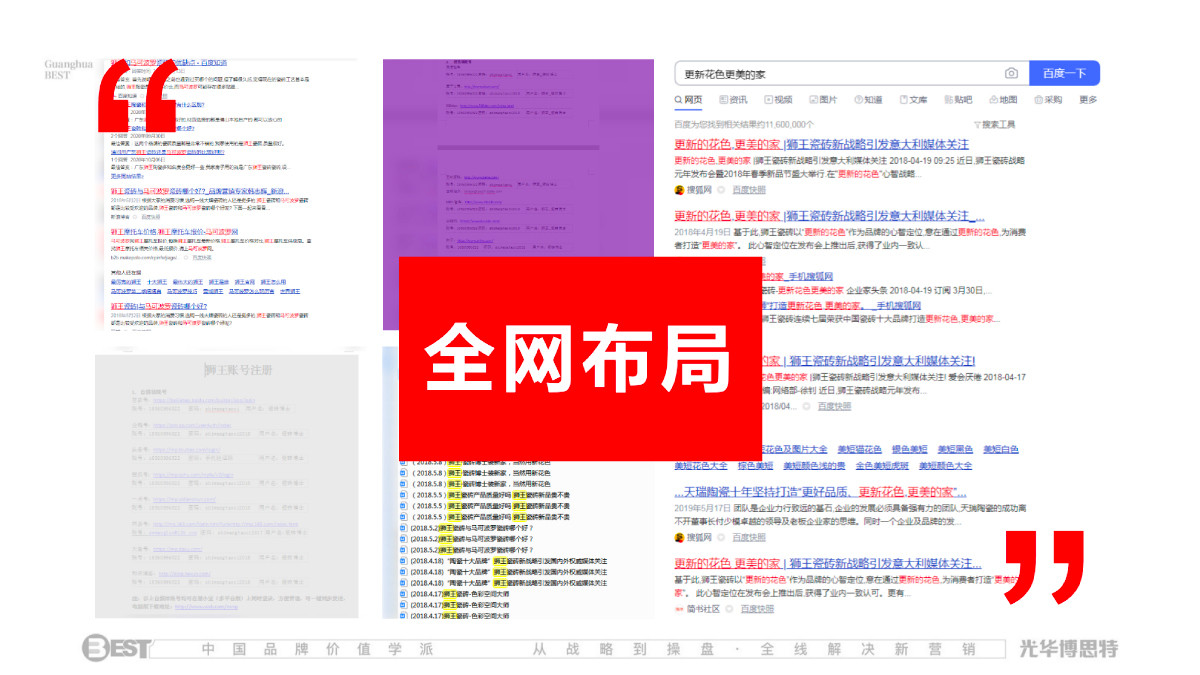The width and height of the screenshot is (1200, 675).
Task: Click the 狮王账号注册 document heading
Action: click(238, 370)
